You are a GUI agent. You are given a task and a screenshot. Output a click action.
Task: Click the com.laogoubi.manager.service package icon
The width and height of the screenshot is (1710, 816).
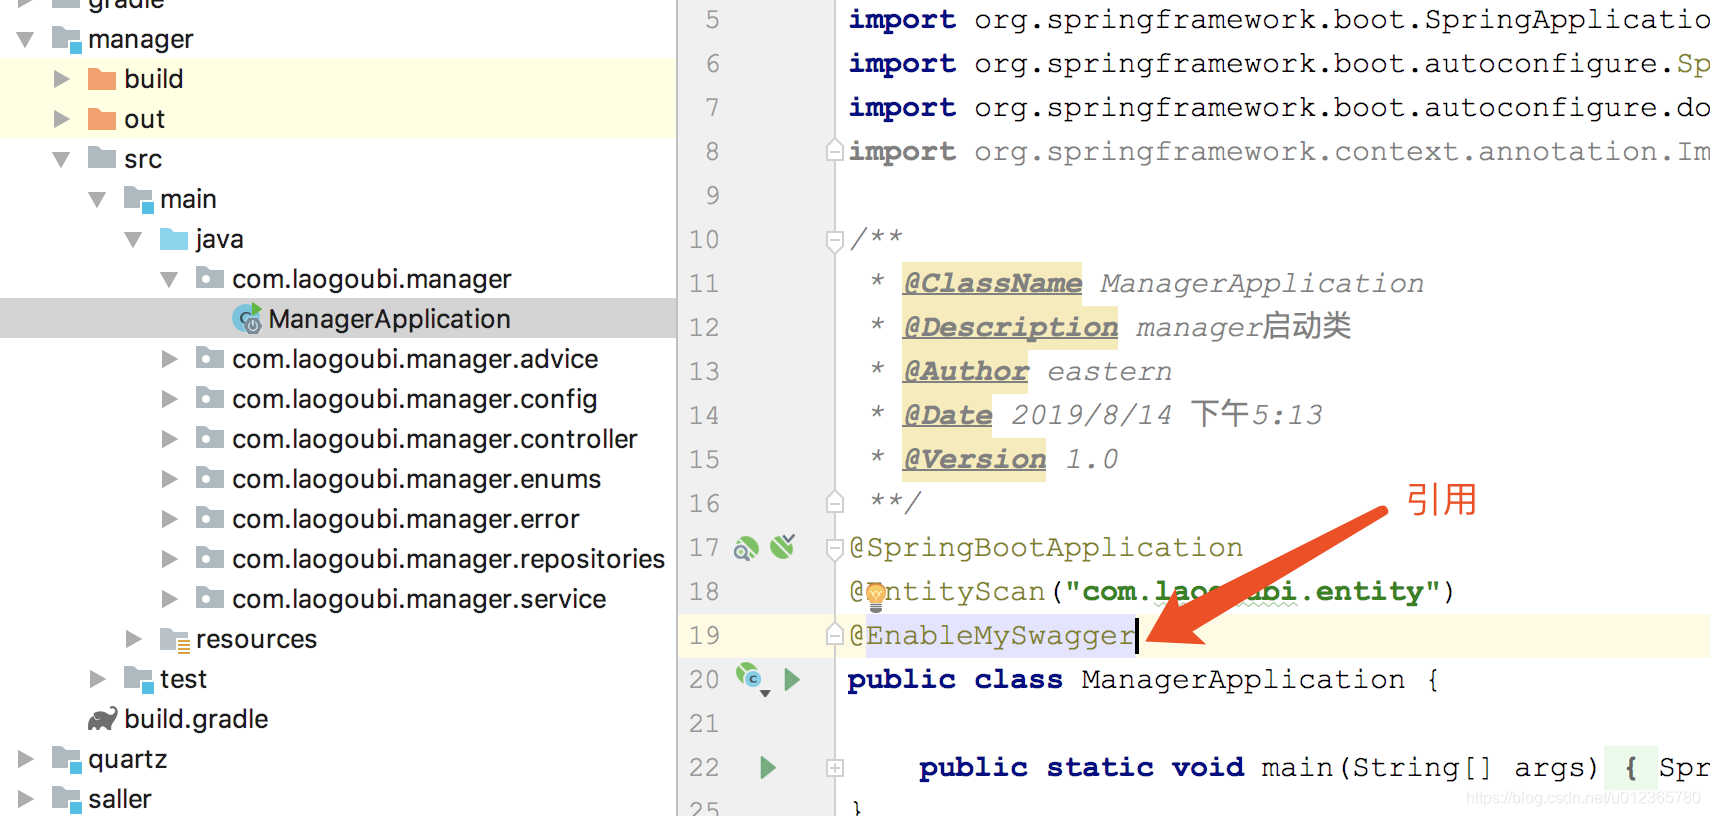(x=210, y=597)
